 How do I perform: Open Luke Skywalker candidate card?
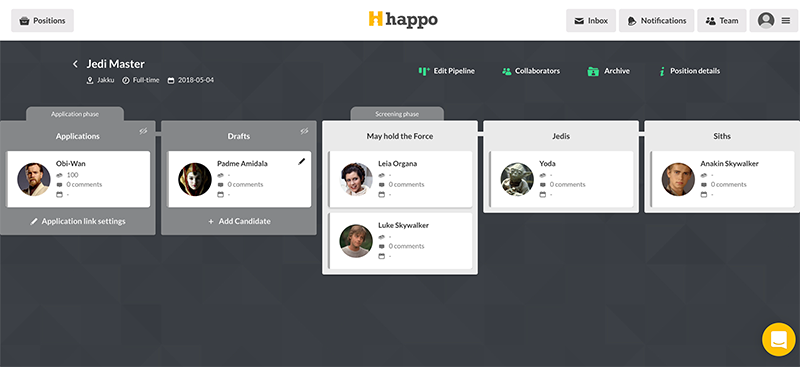point(400,241)
